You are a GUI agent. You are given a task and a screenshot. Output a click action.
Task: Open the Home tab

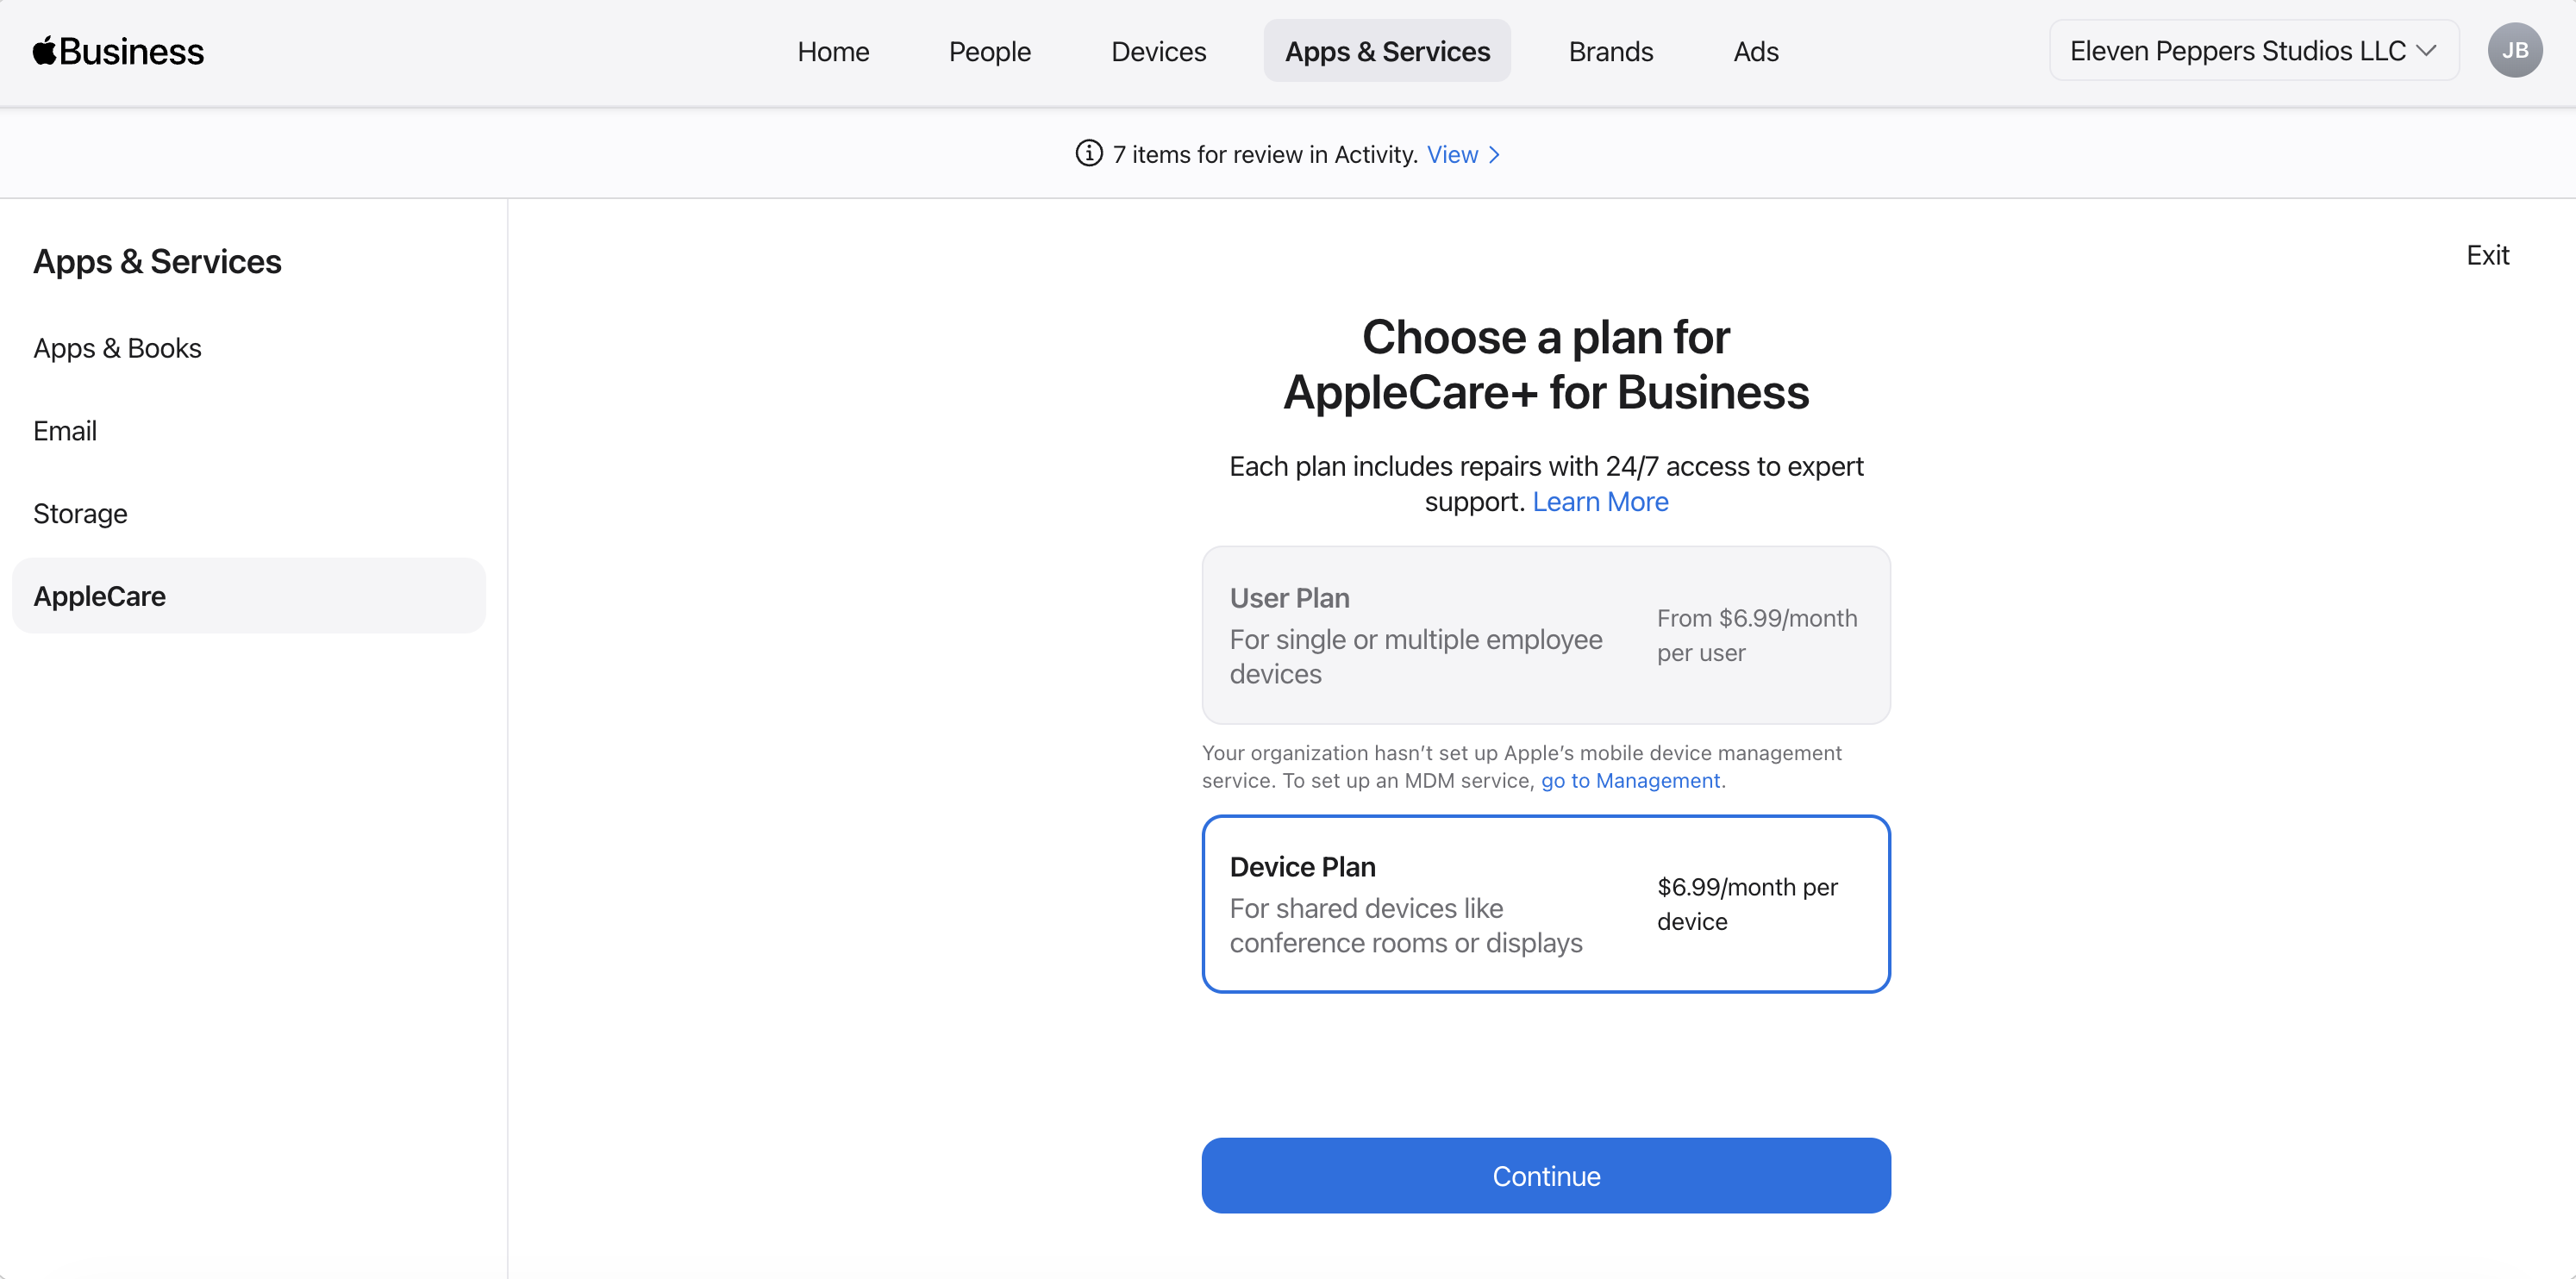click(832, 51)
